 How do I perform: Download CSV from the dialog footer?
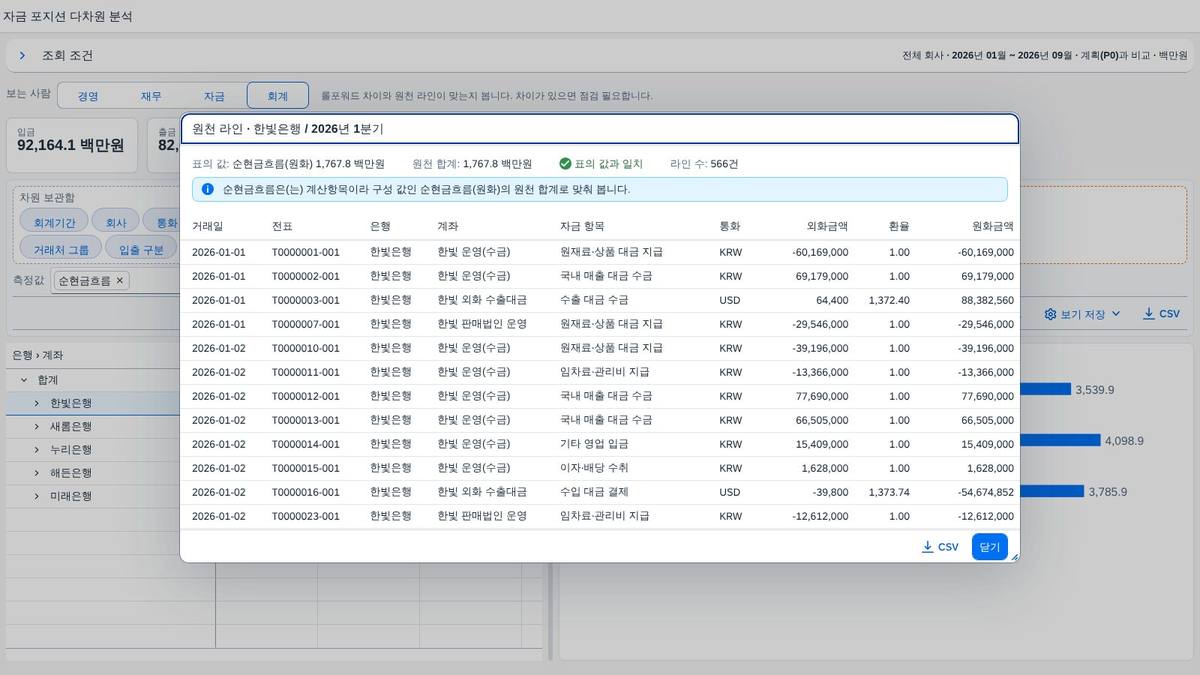click(x=940, y=547)
